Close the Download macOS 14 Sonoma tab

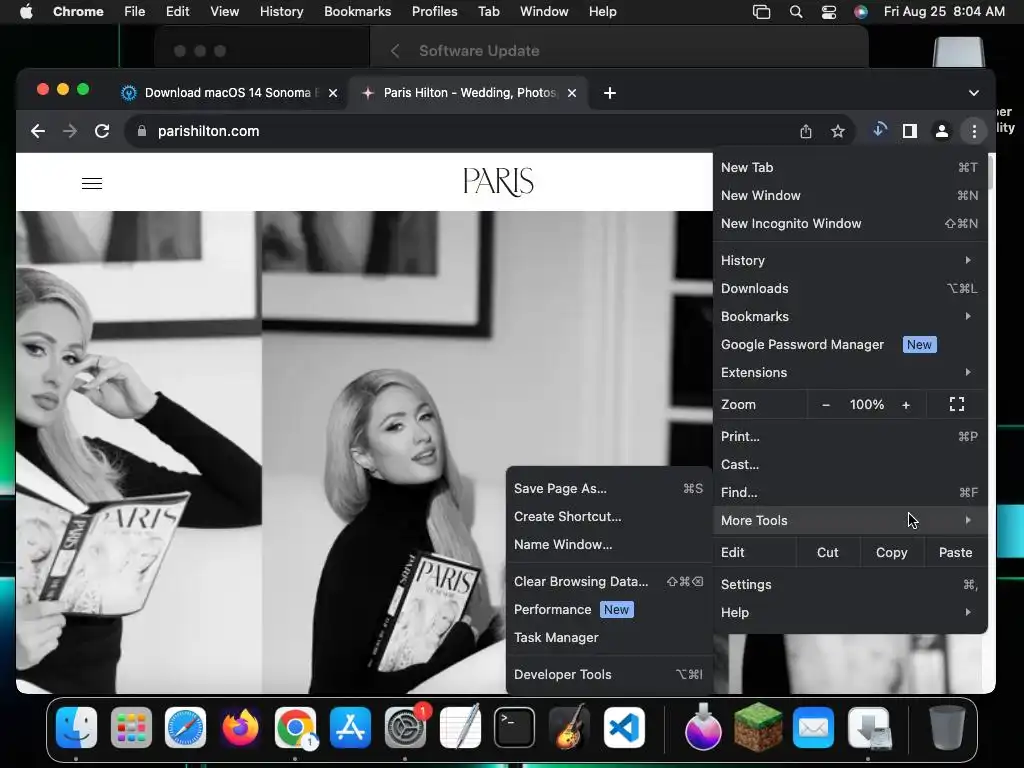333,93
